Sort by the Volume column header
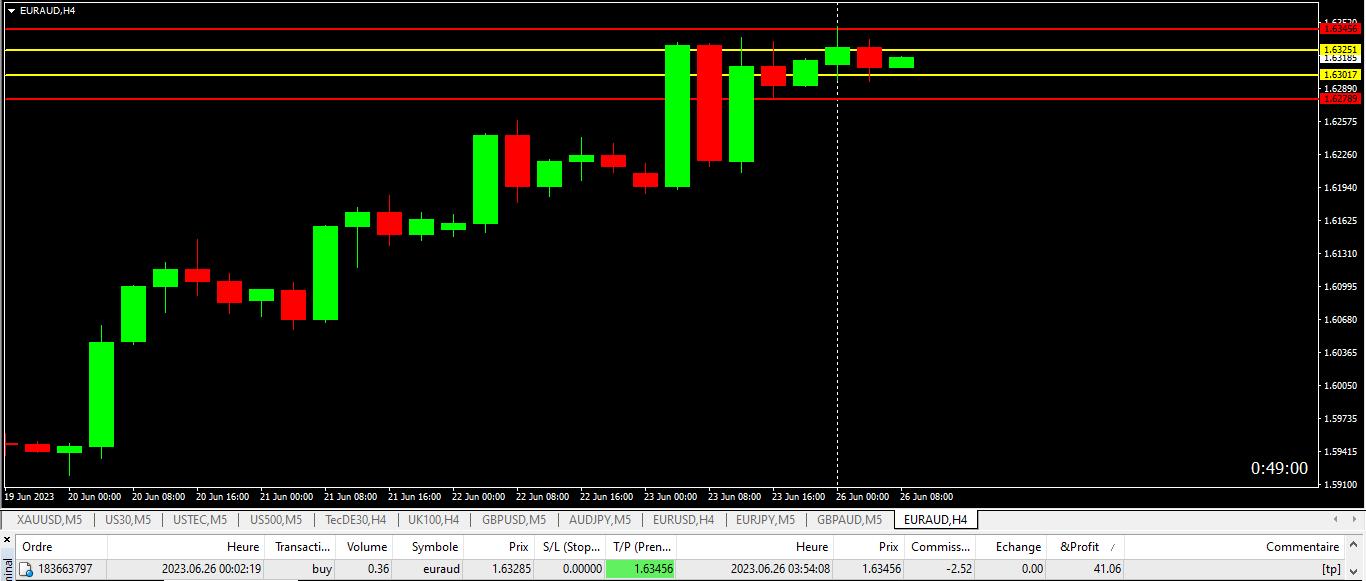 [x=365, y=547]
